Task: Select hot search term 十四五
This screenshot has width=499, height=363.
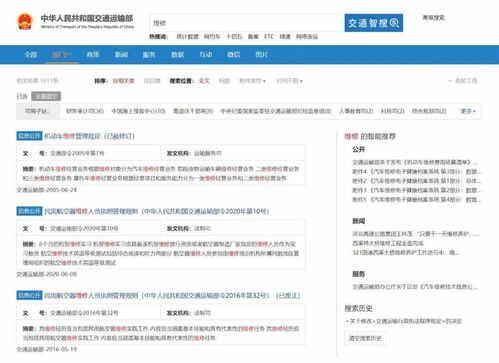Action: 234,37
